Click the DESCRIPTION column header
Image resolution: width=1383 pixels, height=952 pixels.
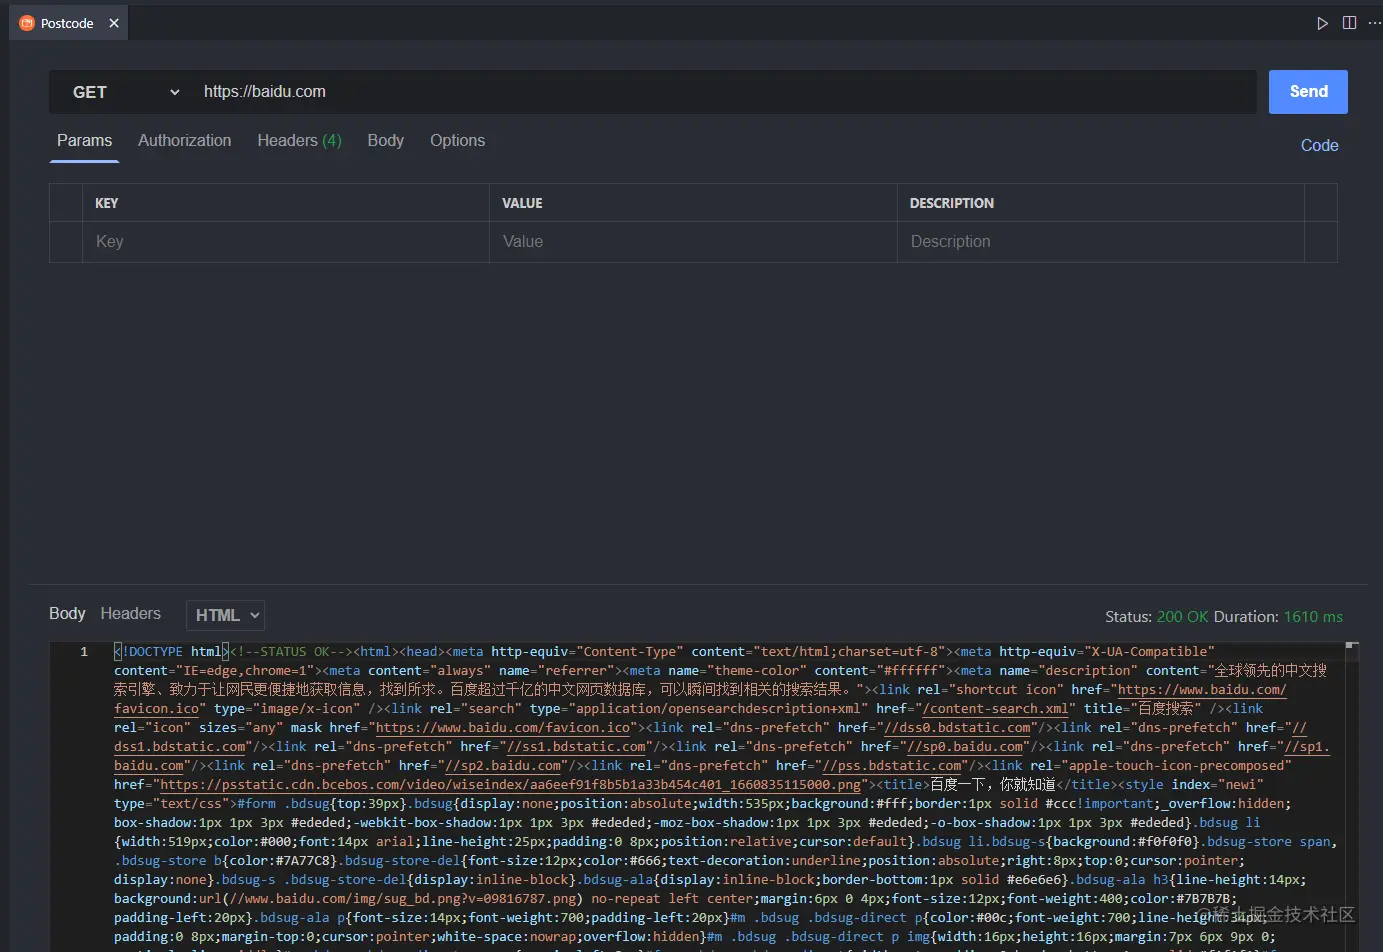[x=952, y=203]
